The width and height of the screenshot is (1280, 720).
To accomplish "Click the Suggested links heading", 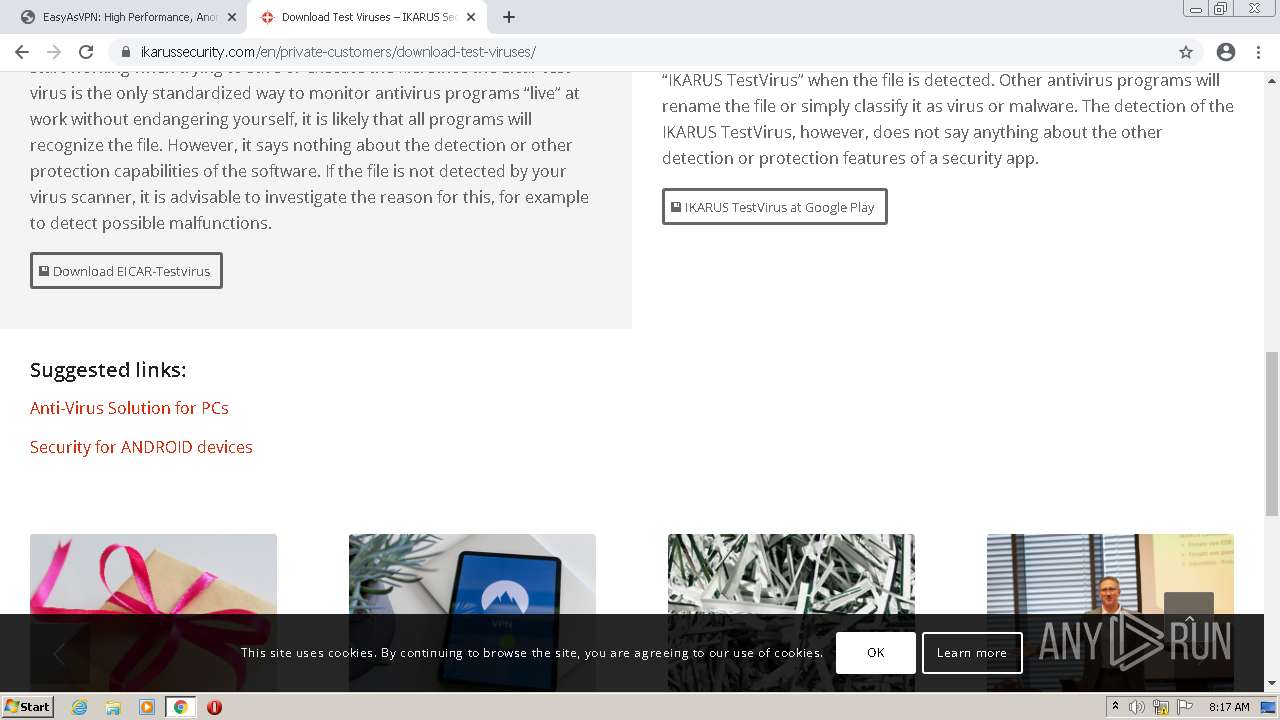I will (x=108, y=370).
